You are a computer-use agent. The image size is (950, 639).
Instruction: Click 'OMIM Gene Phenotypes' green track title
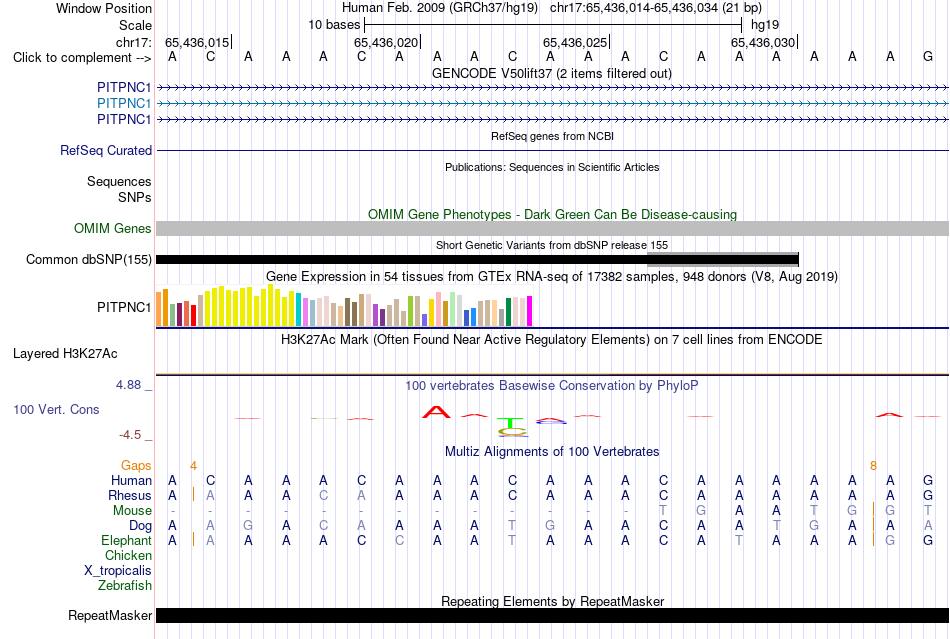(x=552, y=214)
